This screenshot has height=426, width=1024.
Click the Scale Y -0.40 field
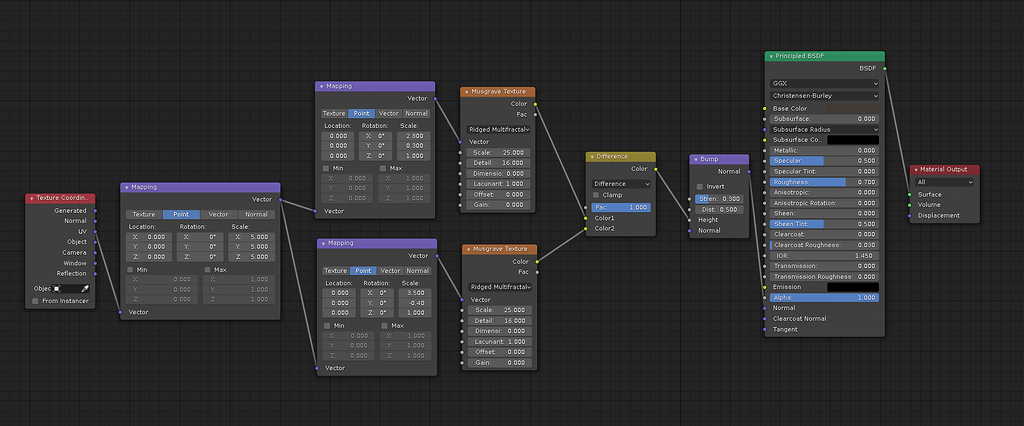(x=416, y=303)
